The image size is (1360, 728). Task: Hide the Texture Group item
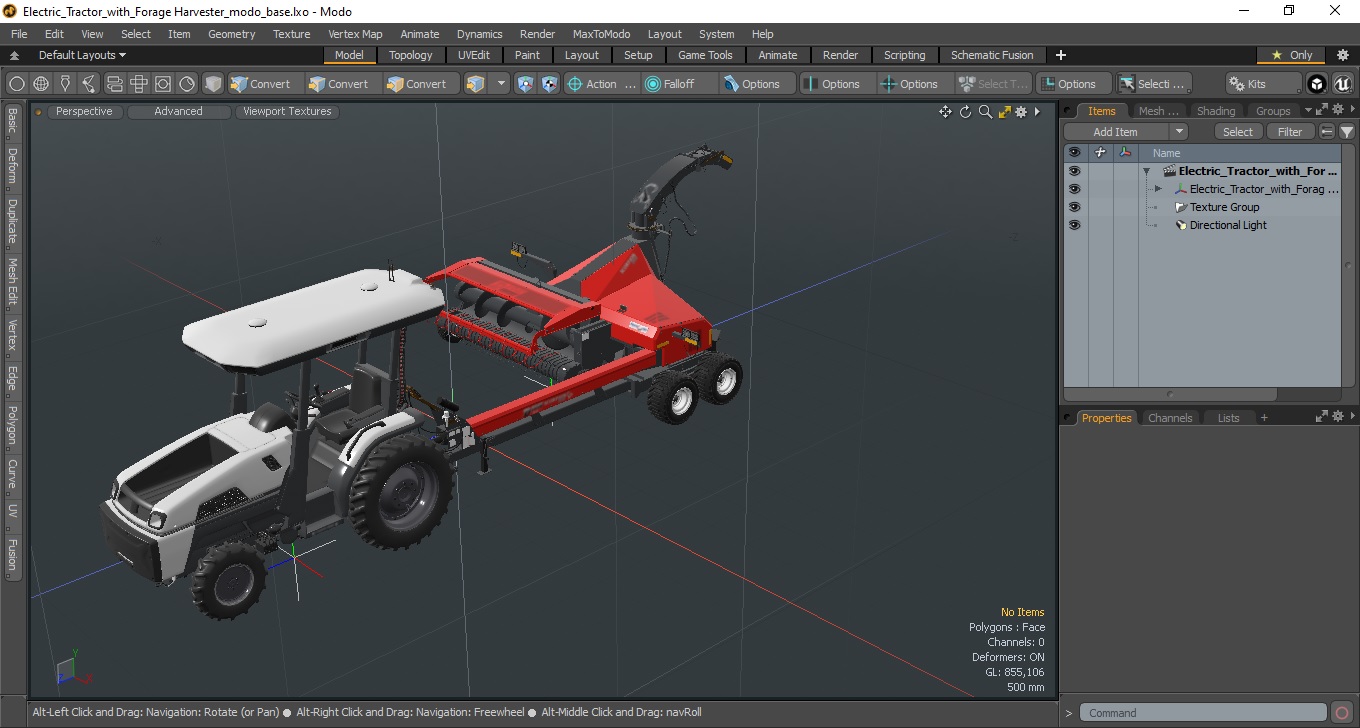(1074, 207)
